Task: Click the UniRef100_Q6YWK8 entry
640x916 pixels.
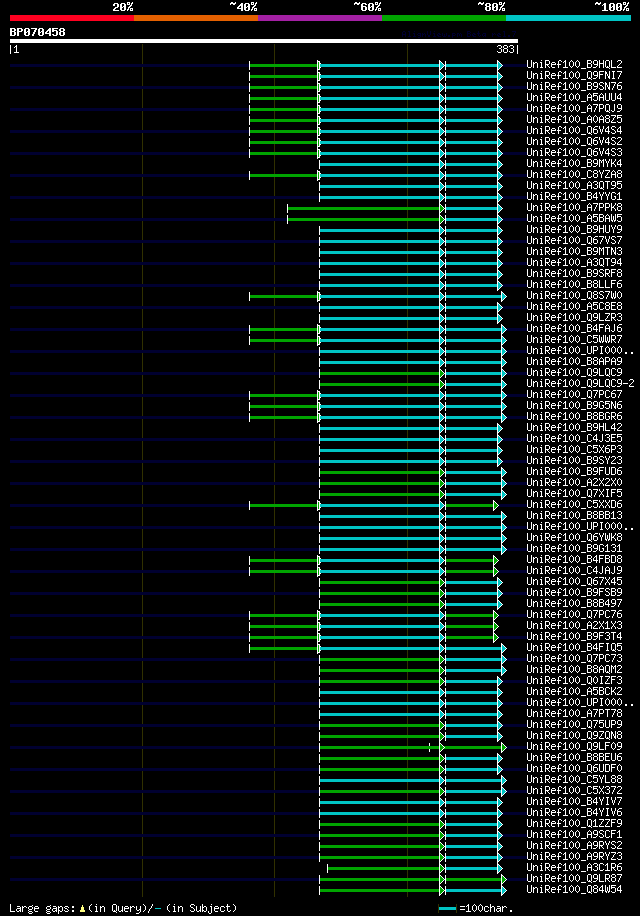Action: coord(574,537)
